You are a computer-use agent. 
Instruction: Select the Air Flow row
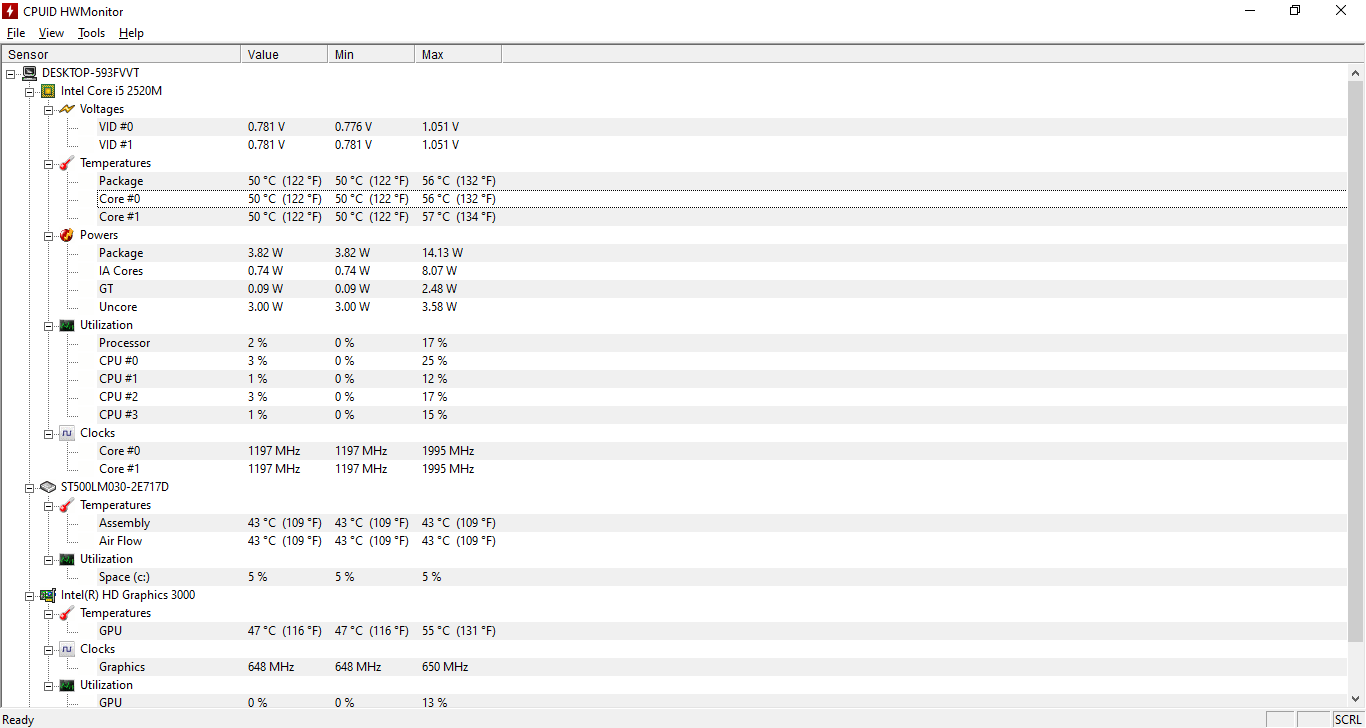coord(721,541)
